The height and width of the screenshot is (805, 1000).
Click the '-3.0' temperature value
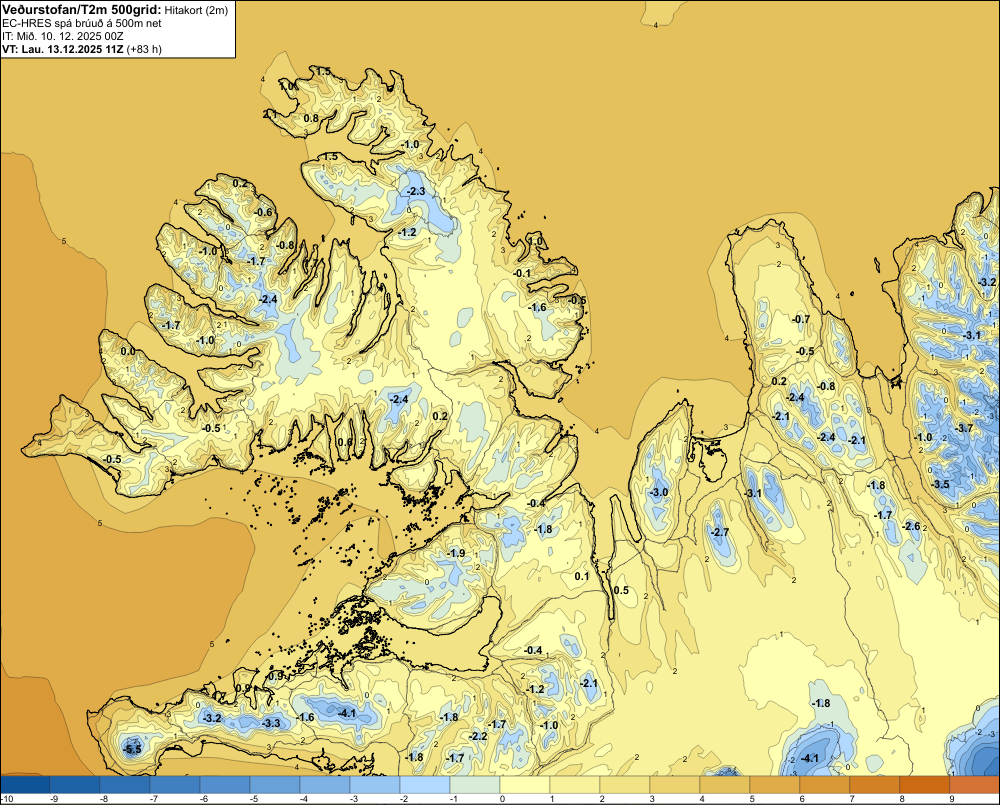pyautogui.click(x=659, y=492)
